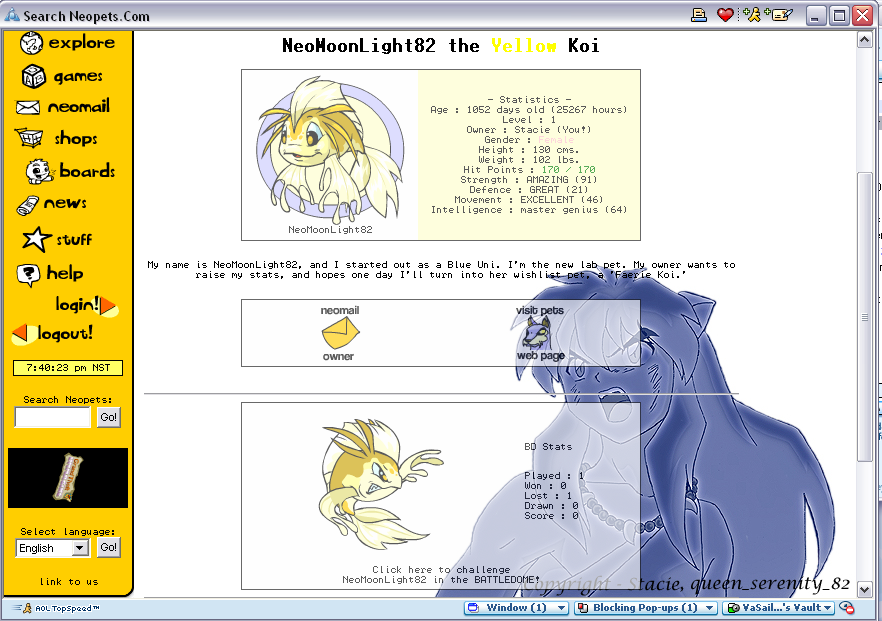Click the 7:40:23 pm NST clock
The image size is (882, 621).
click(68, 368)
